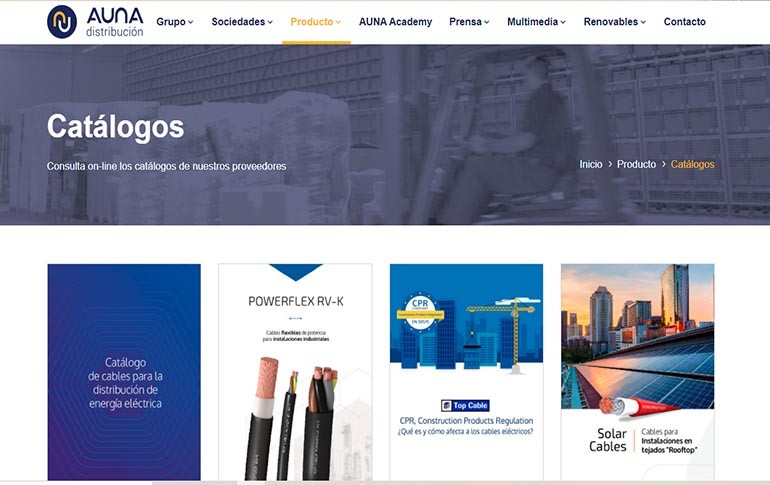The height and width of the screenshot is (485, 770).
Task: Open the CPR Construction Products Regulation catalog
Action: tap(467, 372)
